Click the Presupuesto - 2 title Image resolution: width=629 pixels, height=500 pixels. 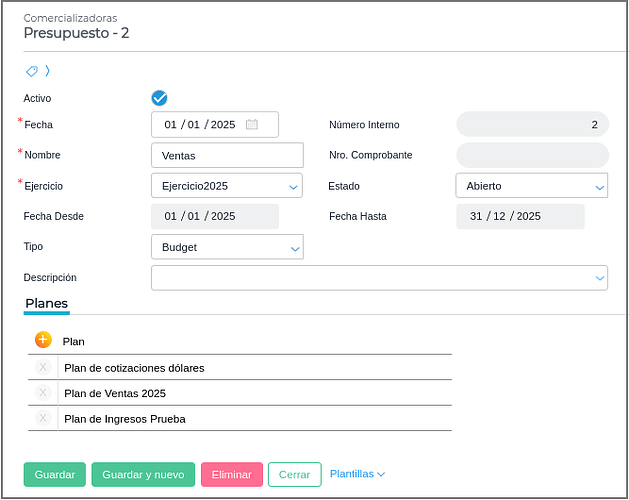point(76,33)
